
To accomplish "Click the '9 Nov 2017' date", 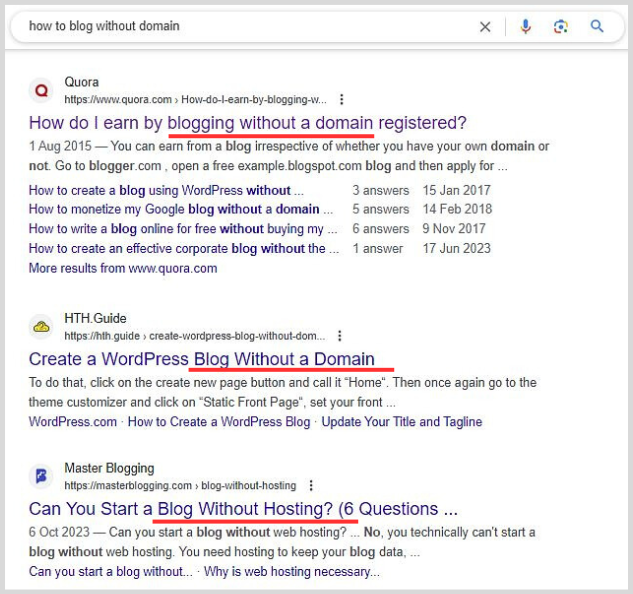I will tap(454, 229).
